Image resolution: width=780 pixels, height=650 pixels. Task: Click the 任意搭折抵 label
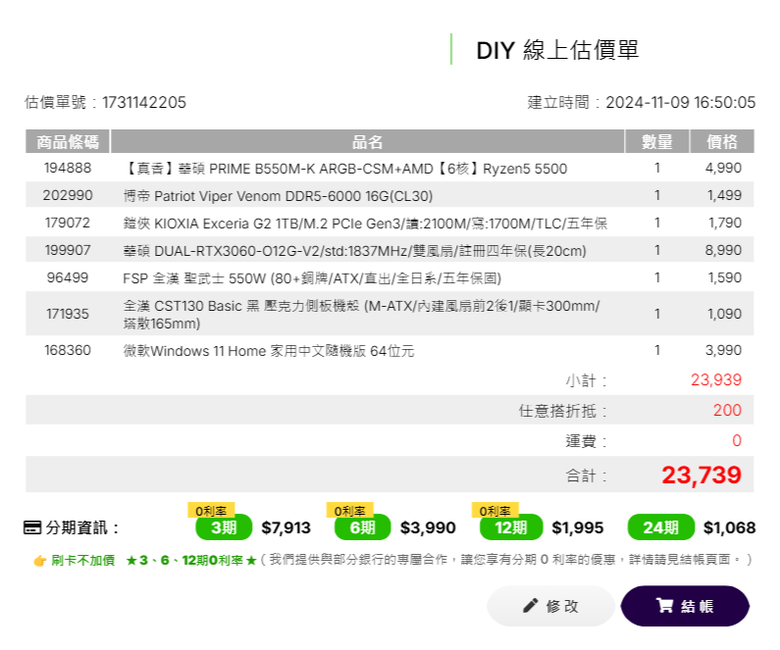point(563,411)
